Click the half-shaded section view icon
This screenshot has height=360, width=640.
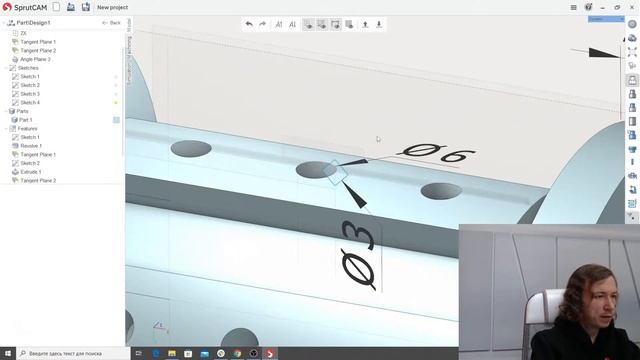[632, 121]
